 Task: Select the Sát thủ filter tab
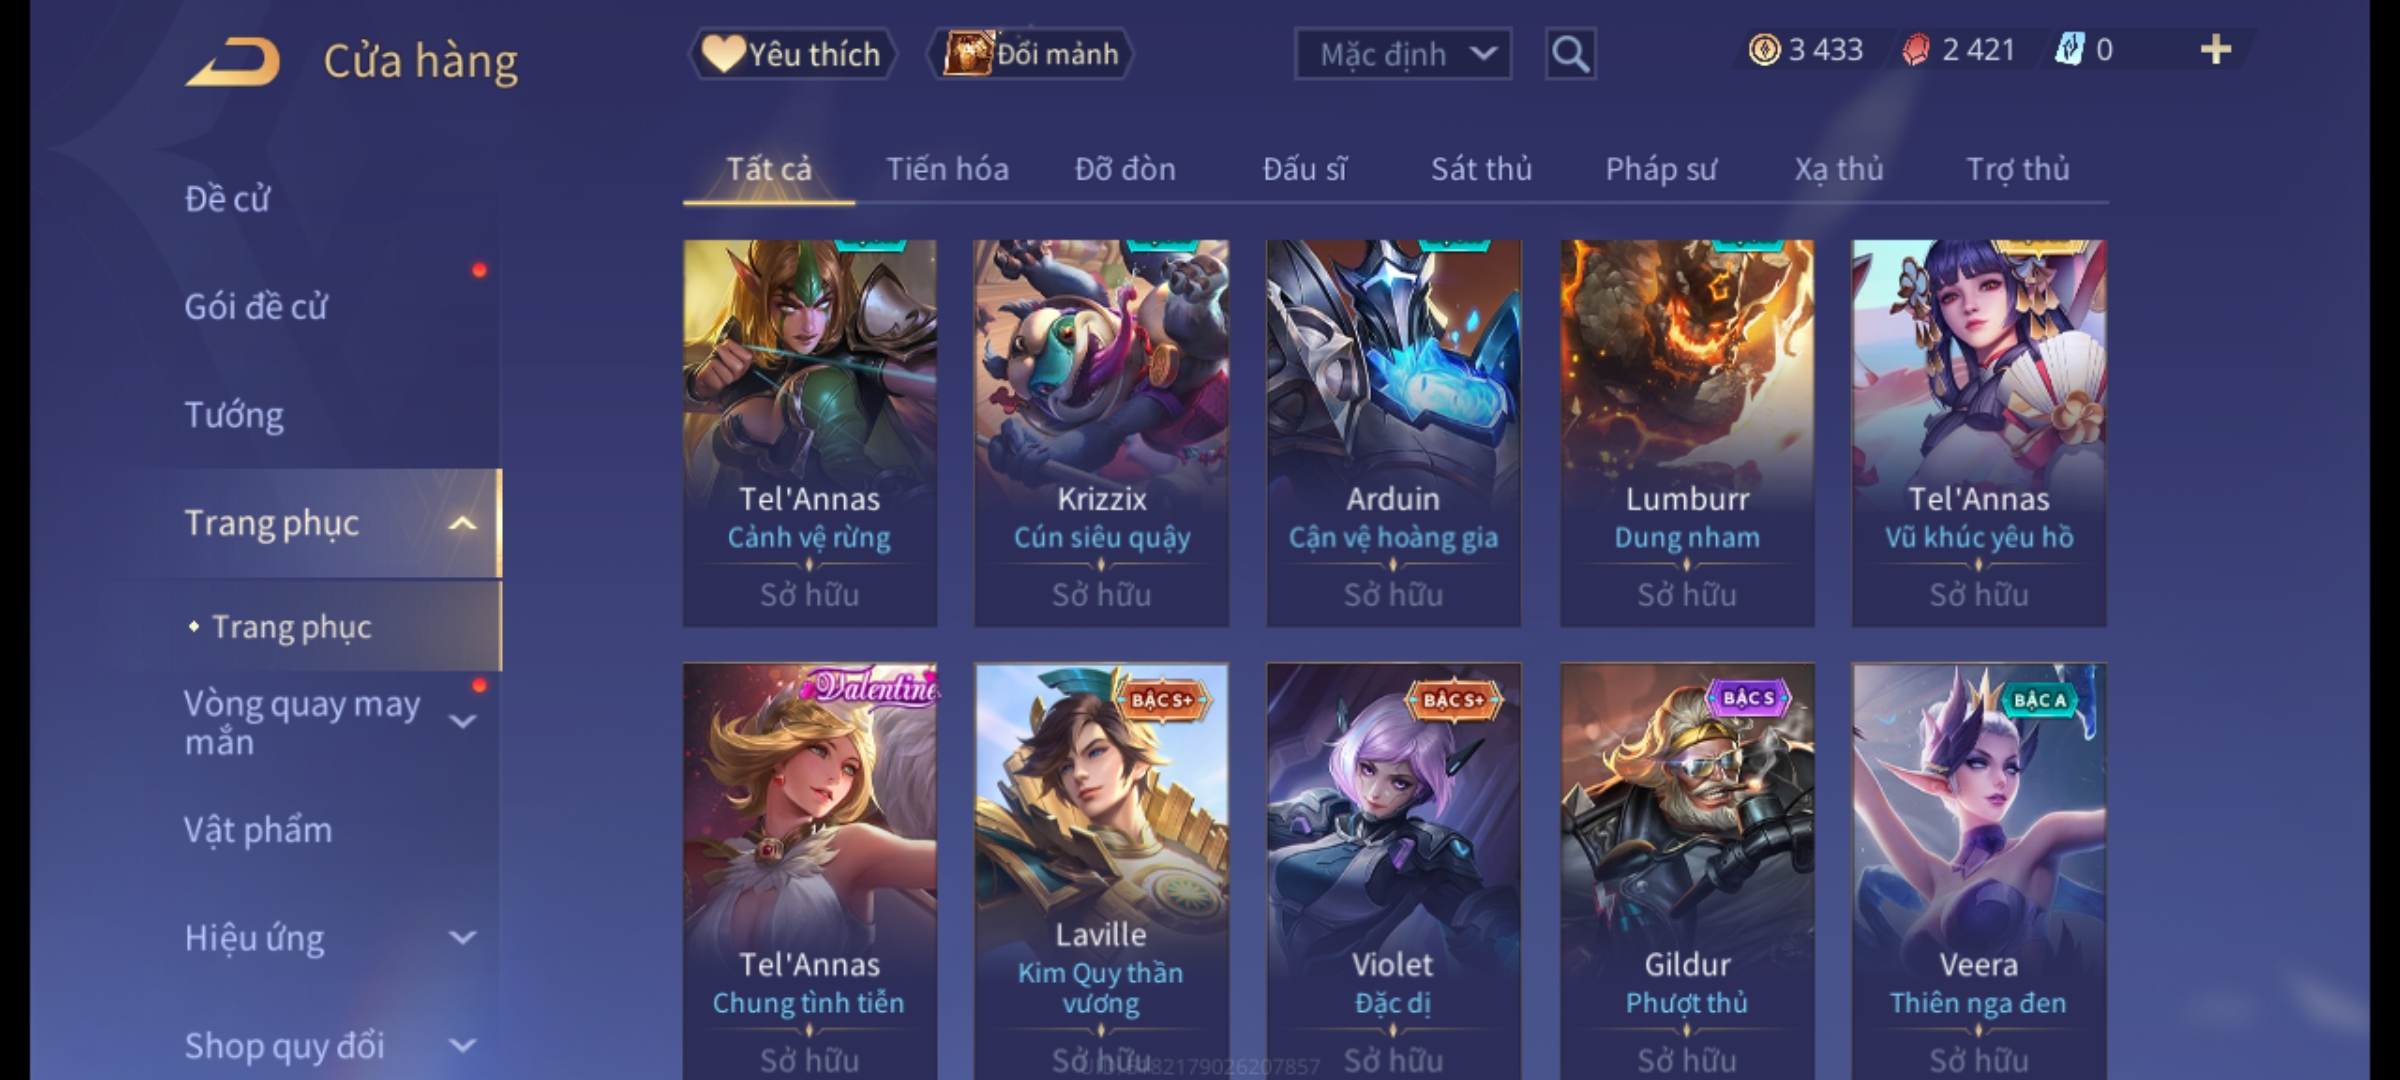1481,169
